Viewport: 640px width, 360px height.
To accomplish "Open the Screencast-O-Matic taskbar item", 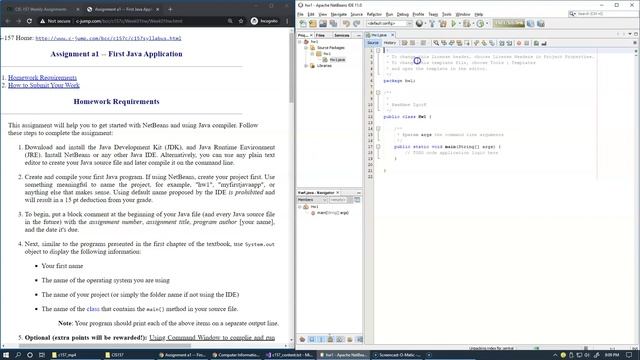I will pos(399,355).
